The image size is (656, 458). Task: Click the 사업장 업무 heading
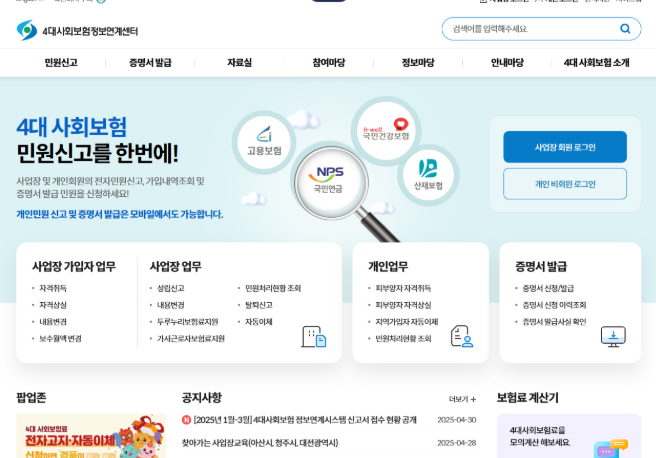pos(176,266)
